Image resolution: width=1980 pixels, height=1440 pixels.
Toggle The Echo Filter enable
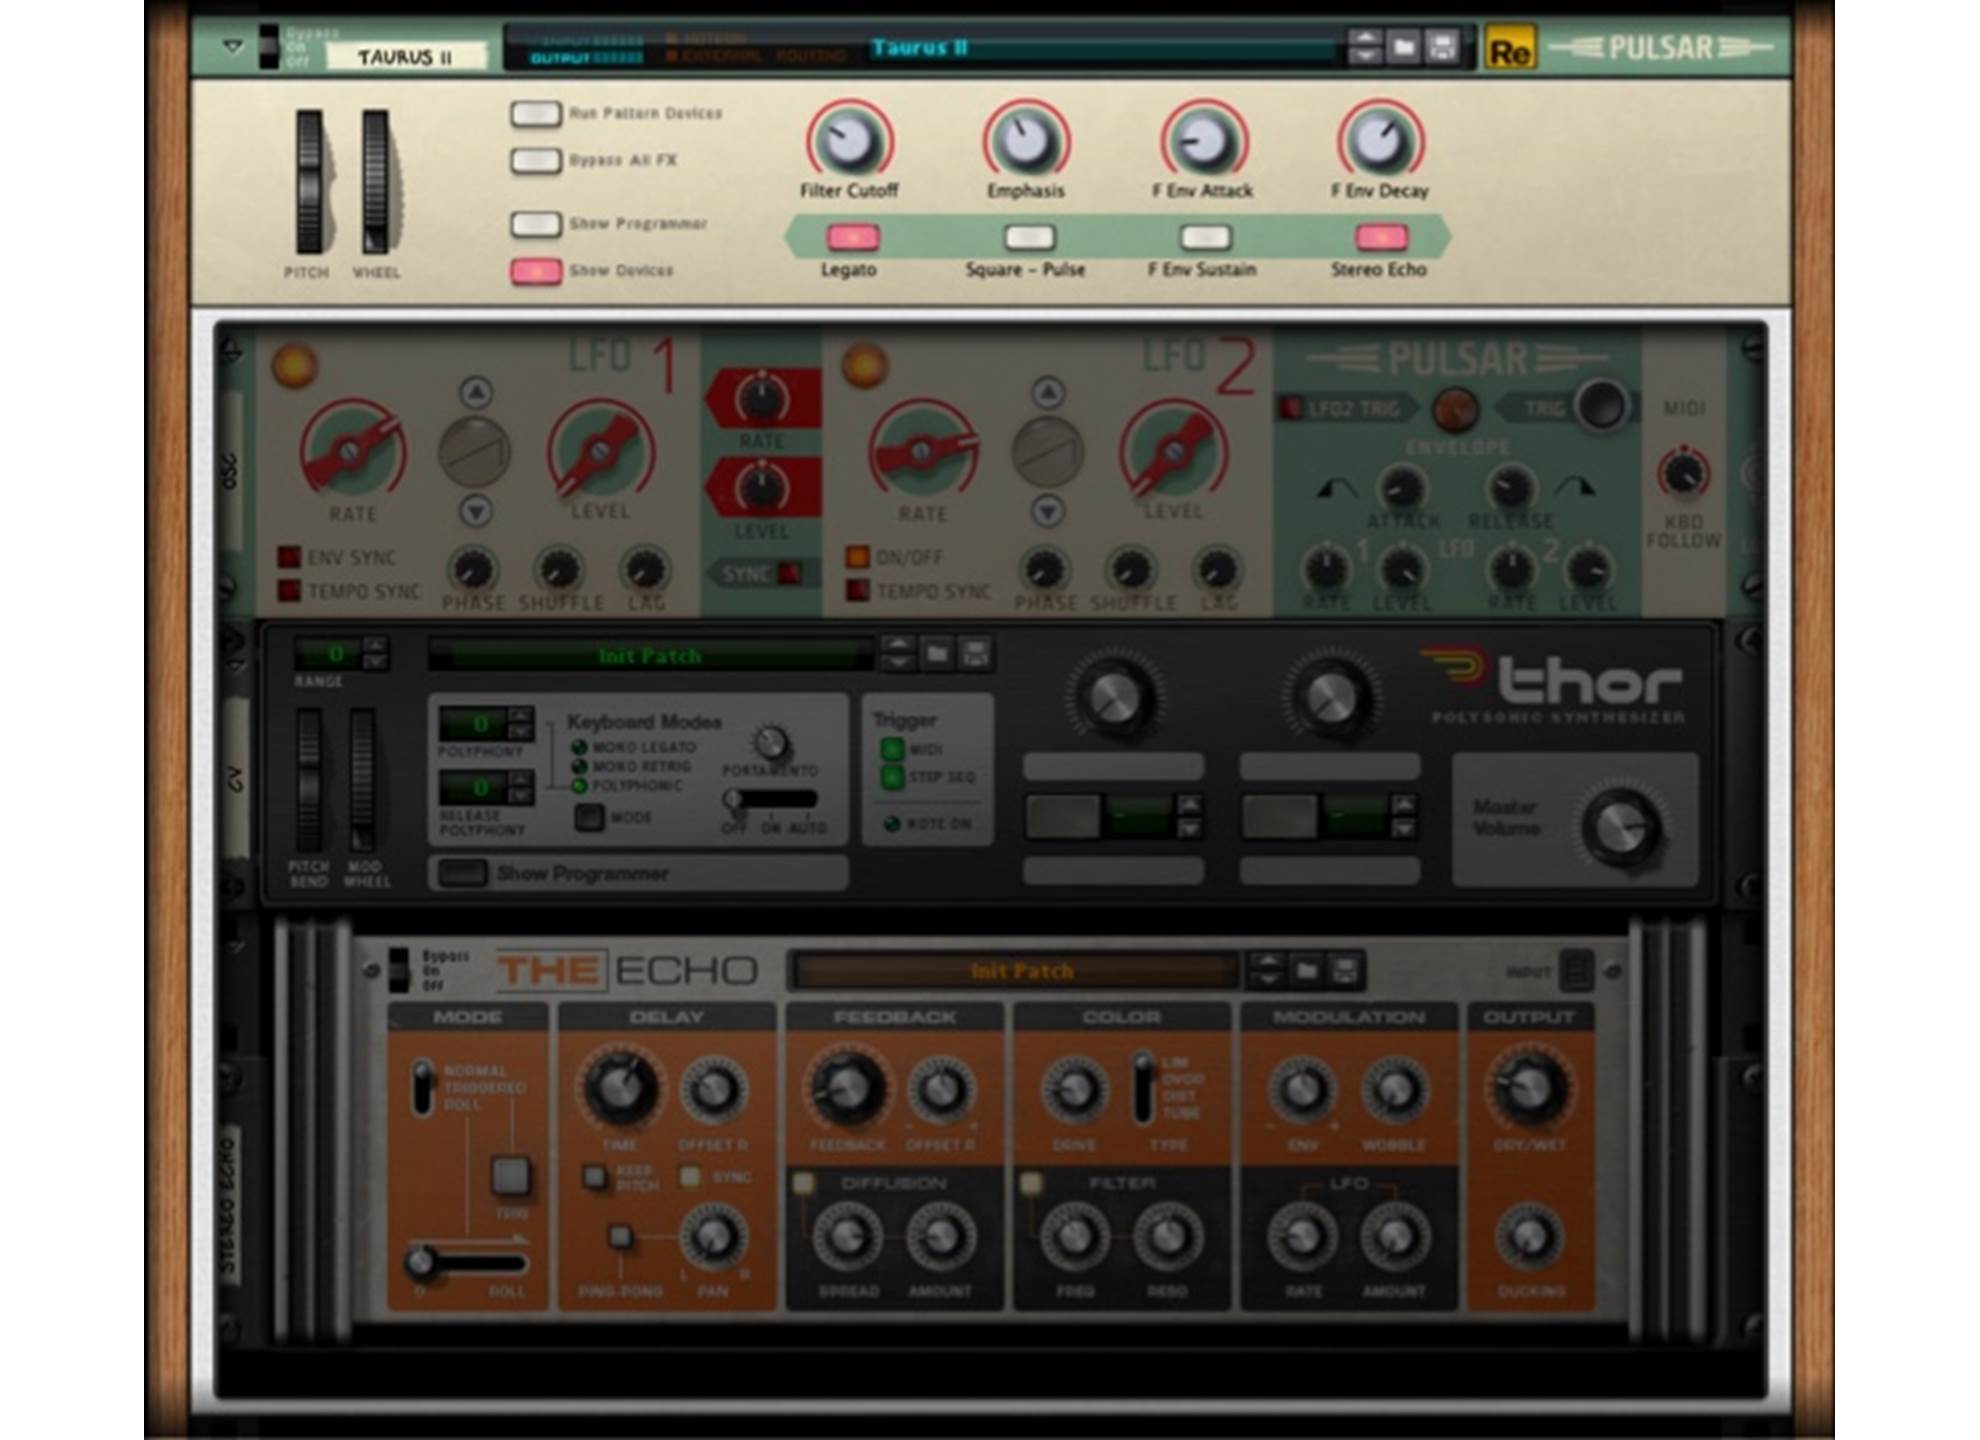[x=1030, y=1183]
